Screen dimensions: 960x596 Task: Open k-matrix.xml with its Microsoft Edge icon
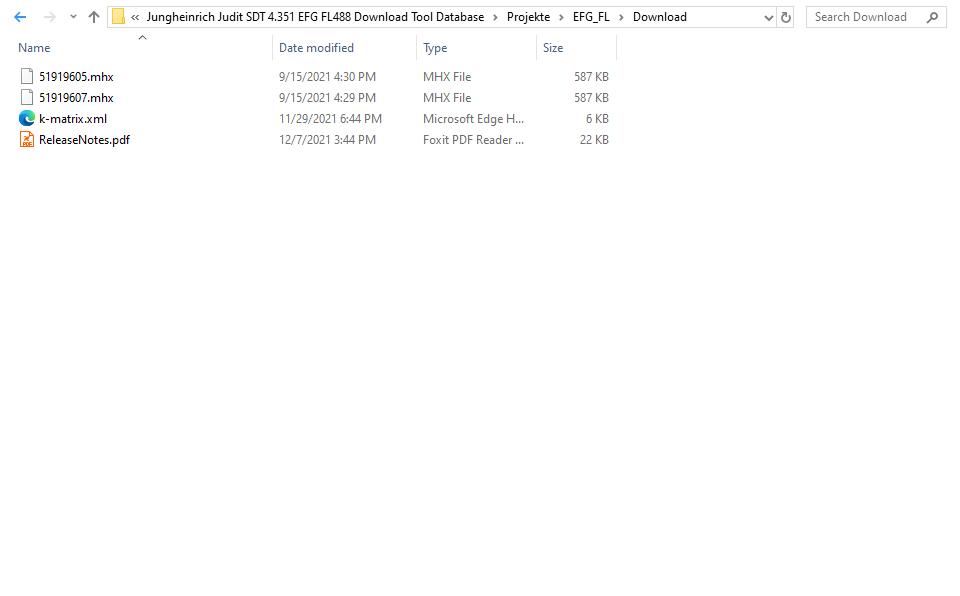pyautogui.click(x=26, y=118)
